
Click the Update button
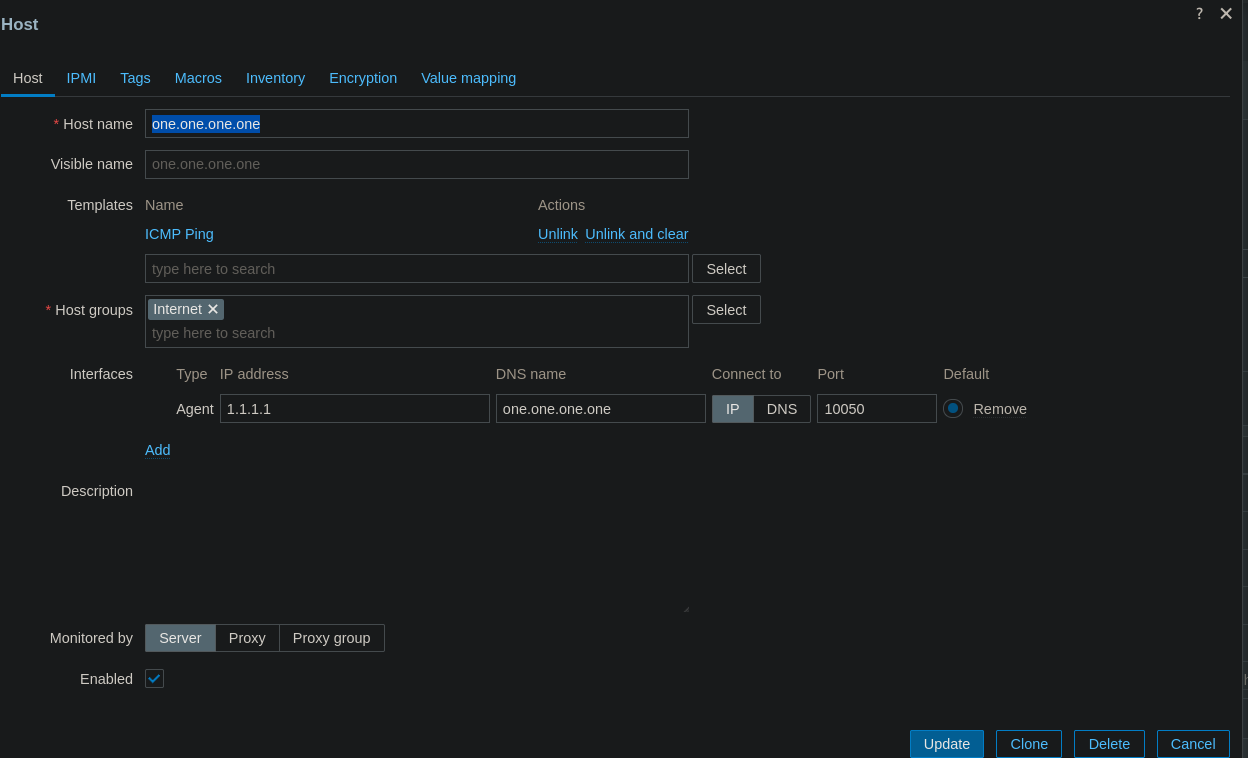pyautogui.click(x=947, y=744)
